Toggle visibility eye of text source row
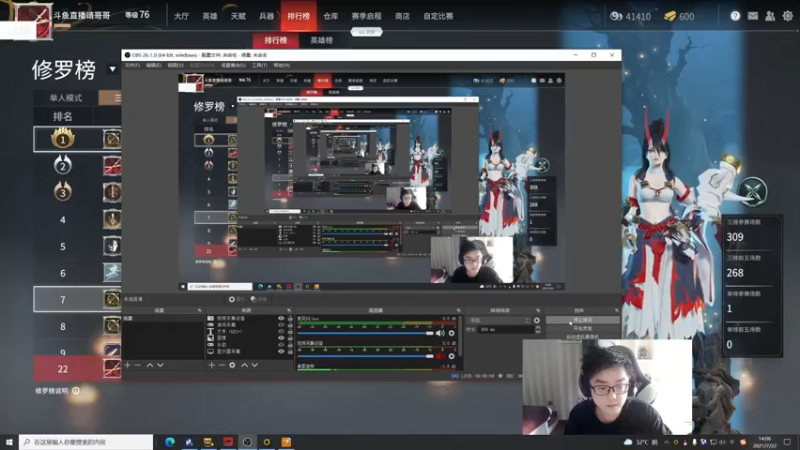Viewport: 800px width, 450px height. tap(281, 332)
